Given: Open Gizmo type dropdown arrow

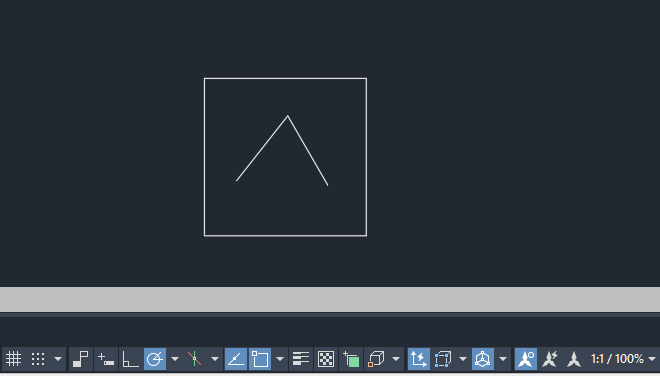Looking at the screenshot, I should (x=503, y=359).
